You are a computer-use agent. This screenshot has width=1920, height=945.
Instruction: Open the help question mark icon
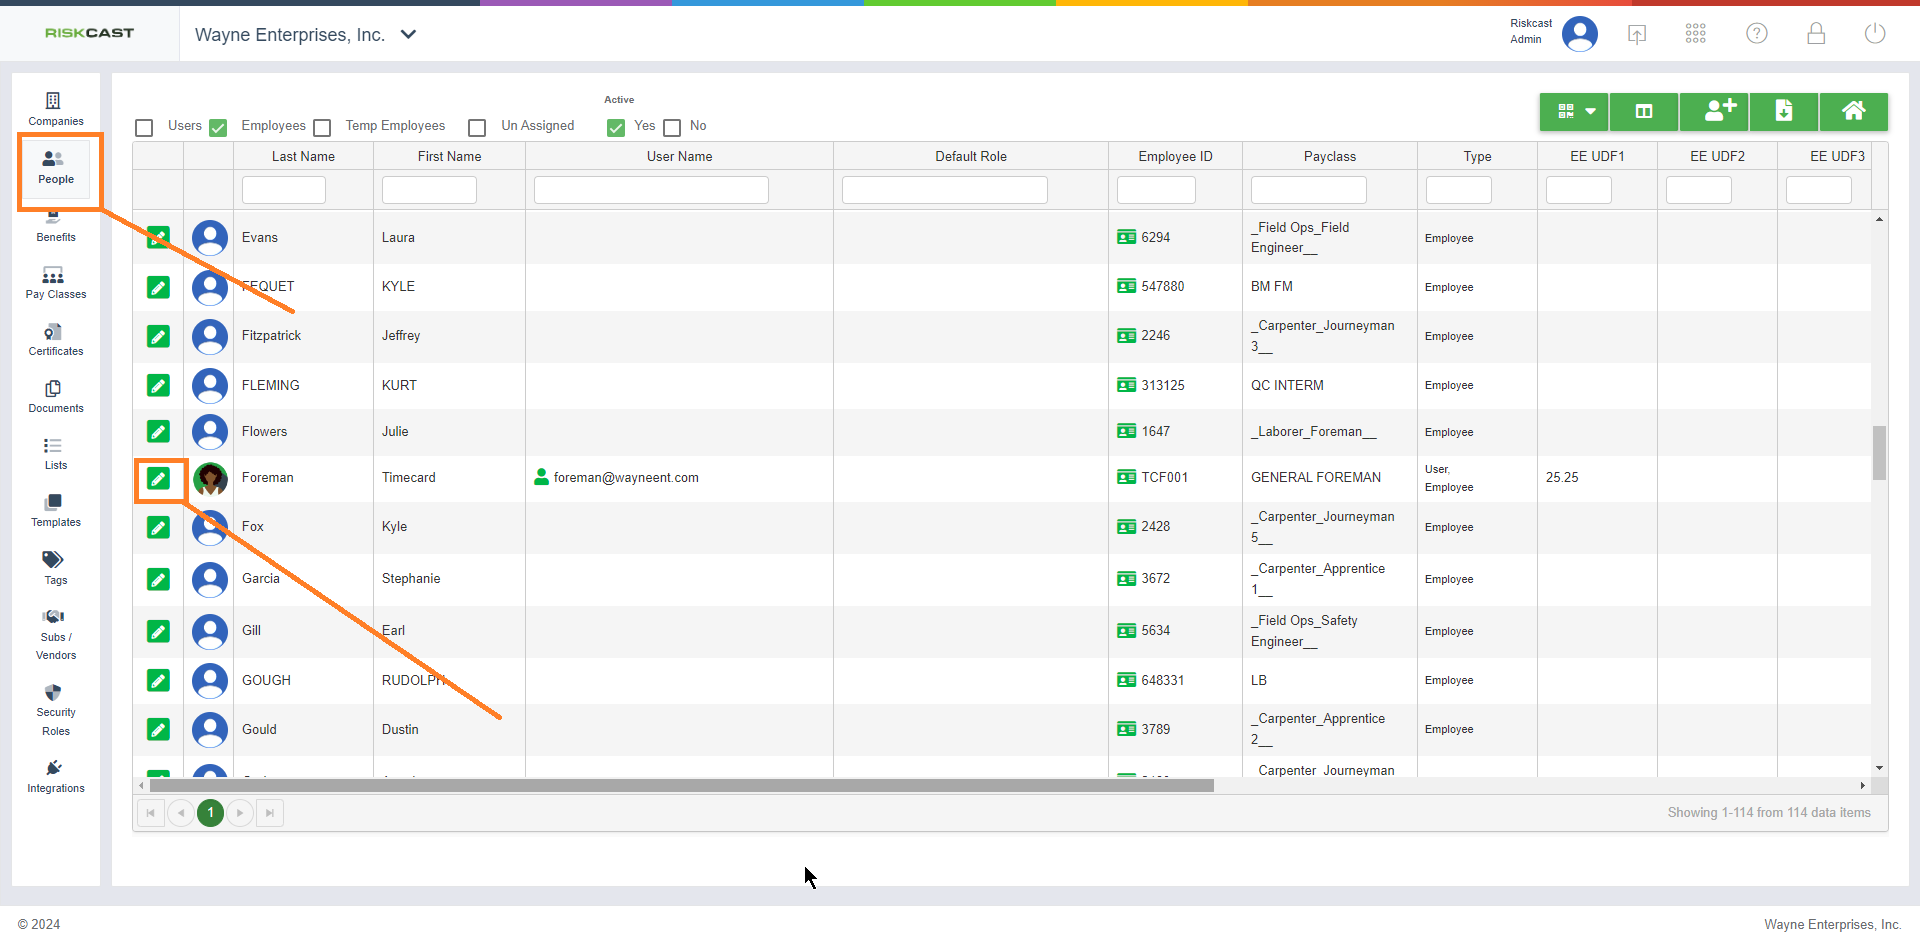(x=1756, y=34)
